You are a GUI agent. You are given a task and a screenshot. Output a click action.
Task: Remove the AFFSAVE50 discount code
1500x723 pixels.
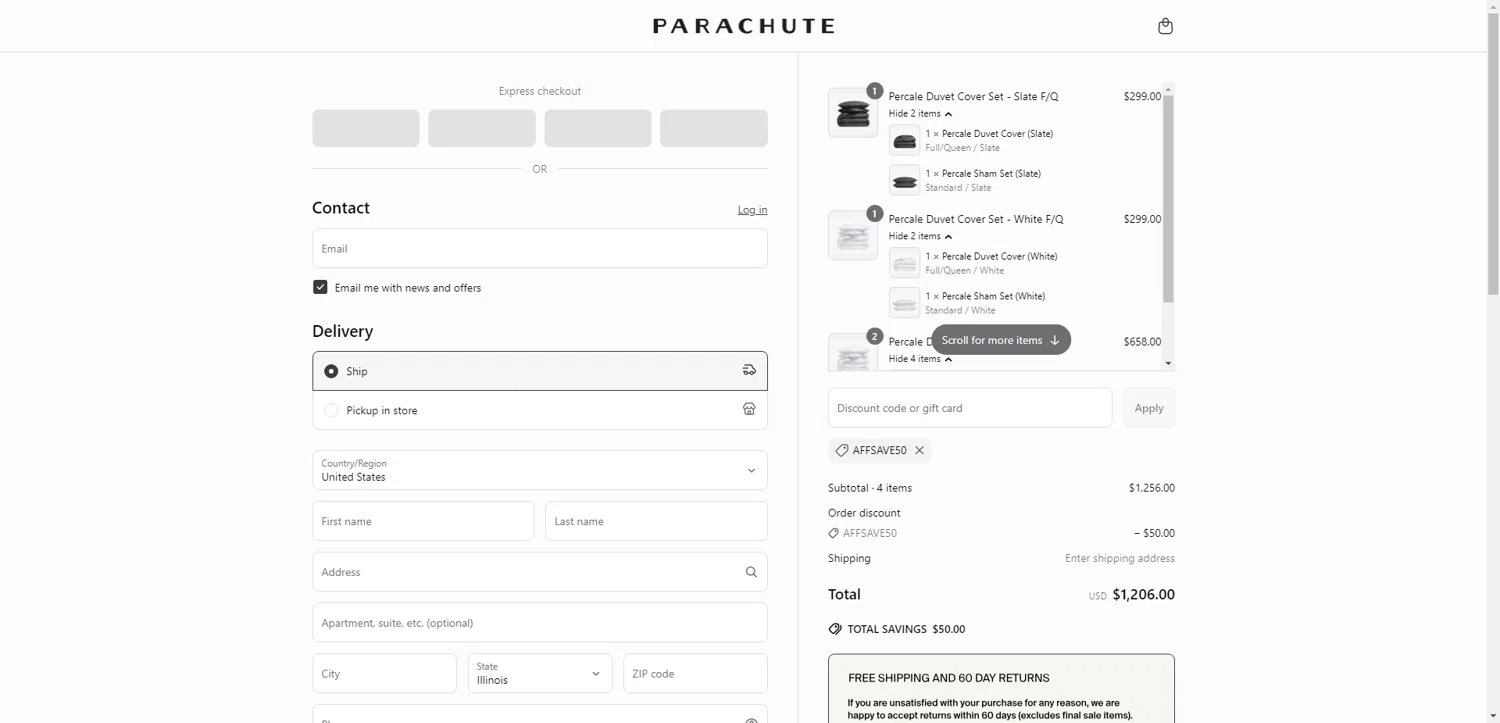[x=920, y=451]
